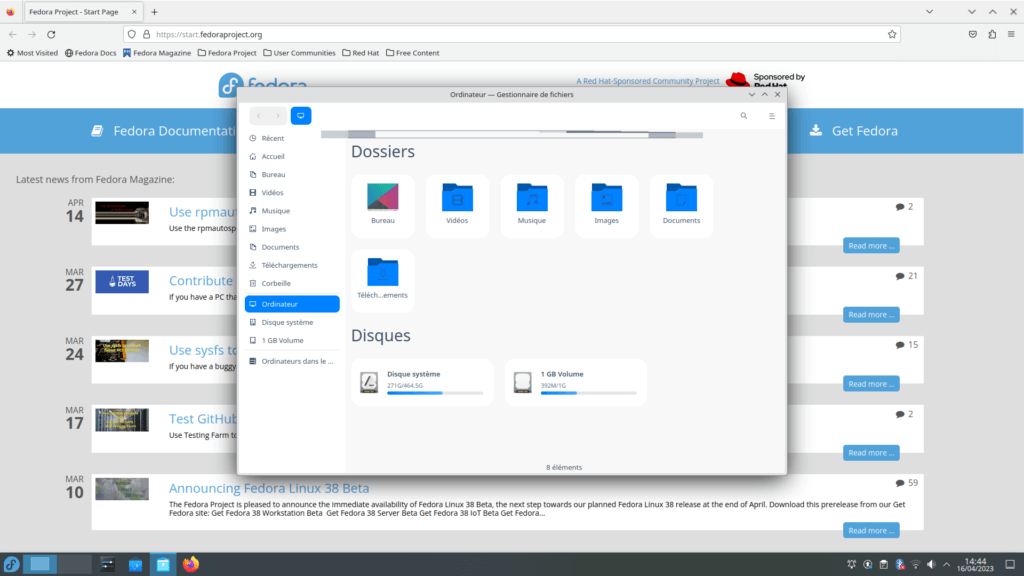Open User Communities bookmarks folder

[x=299, y=53]
